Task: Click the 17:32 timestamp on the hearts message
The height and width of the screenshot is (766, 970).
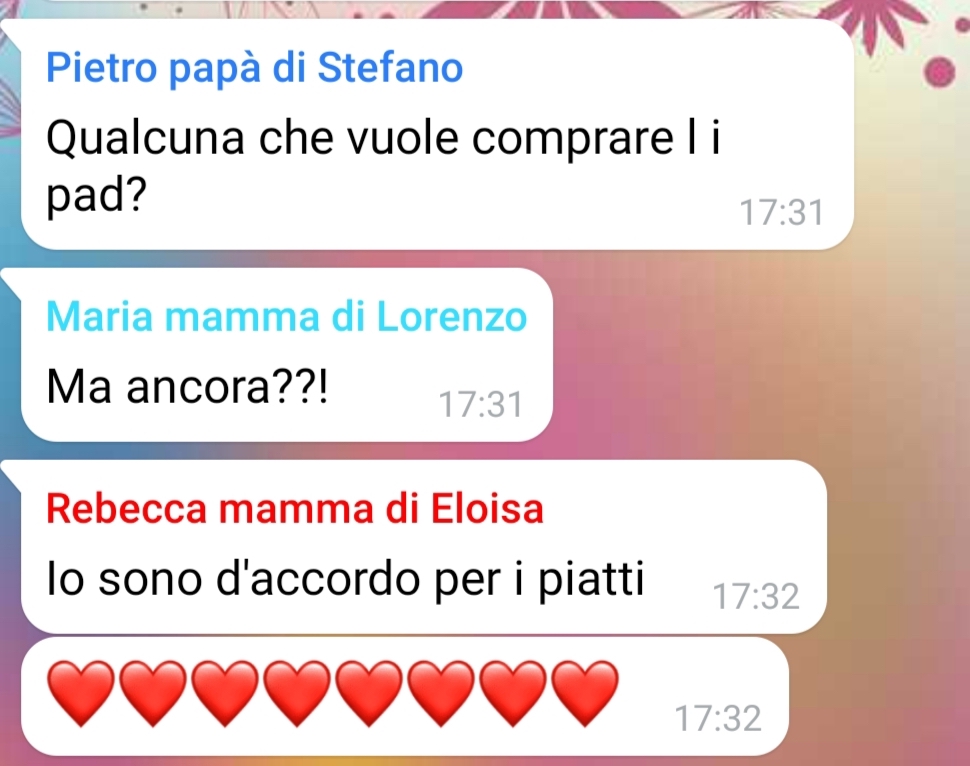Action: coord(718,719)
